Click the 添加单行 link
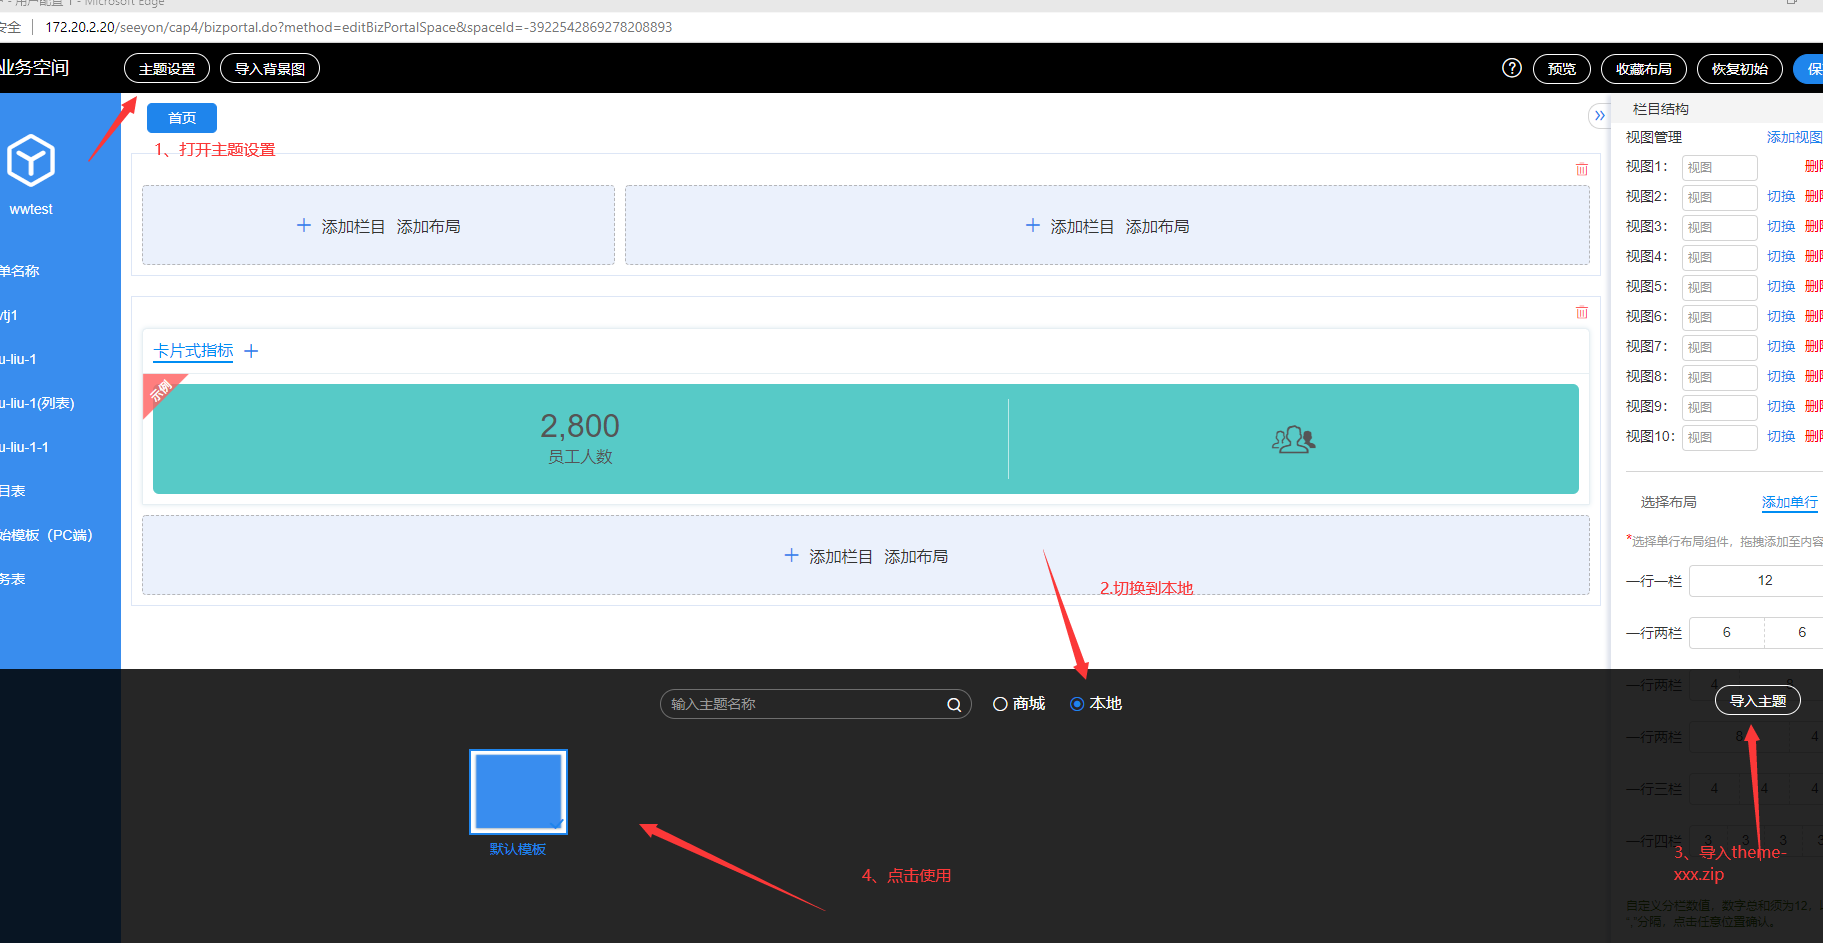The width and height of the screenshot is (1823, 943). tap(1789, 502)
